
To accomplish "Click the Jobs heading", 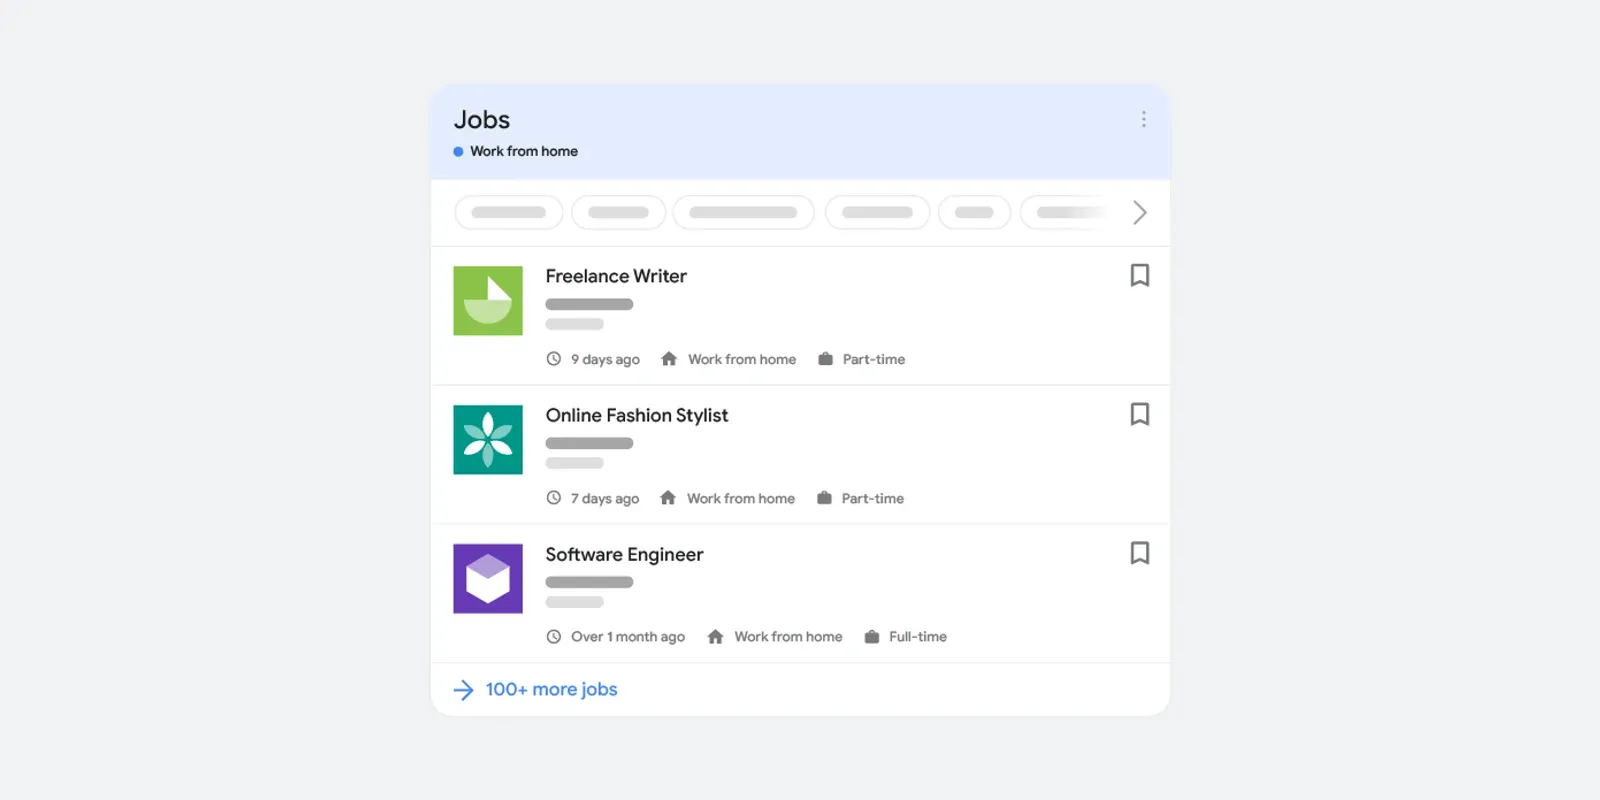I will (482, 120).
